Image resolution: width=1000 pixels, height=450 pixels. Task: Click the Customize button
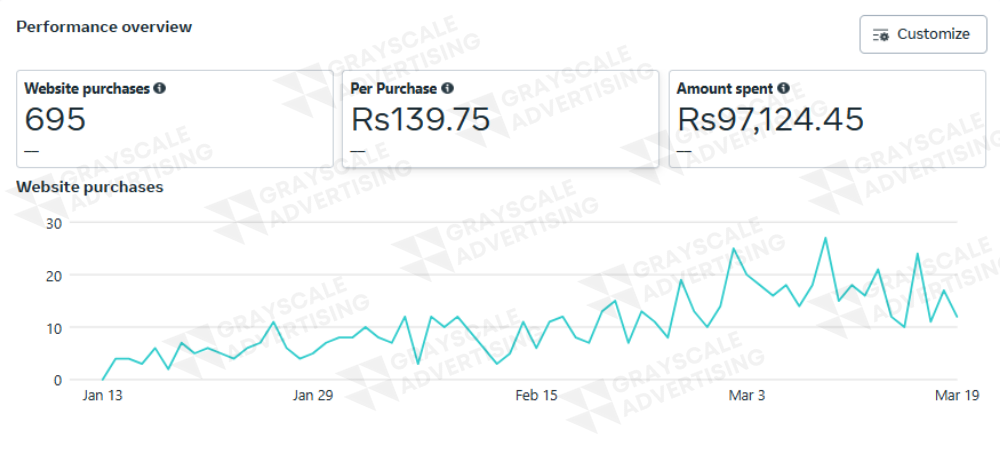click(923, 34)
